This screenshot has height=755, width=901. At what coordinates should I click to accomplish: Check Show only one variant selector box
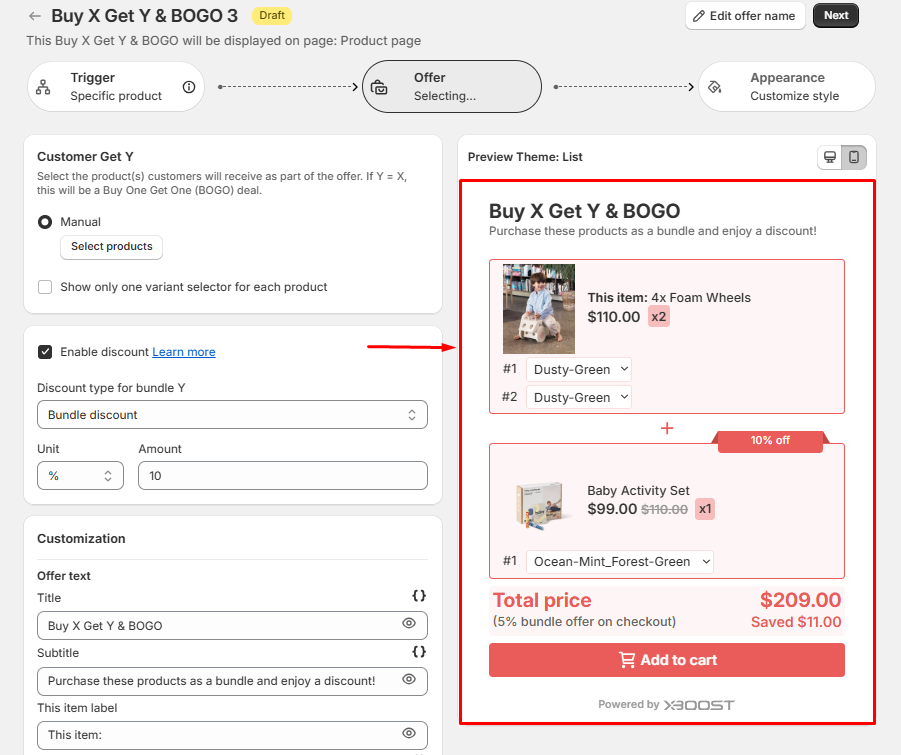click(45, 287)
